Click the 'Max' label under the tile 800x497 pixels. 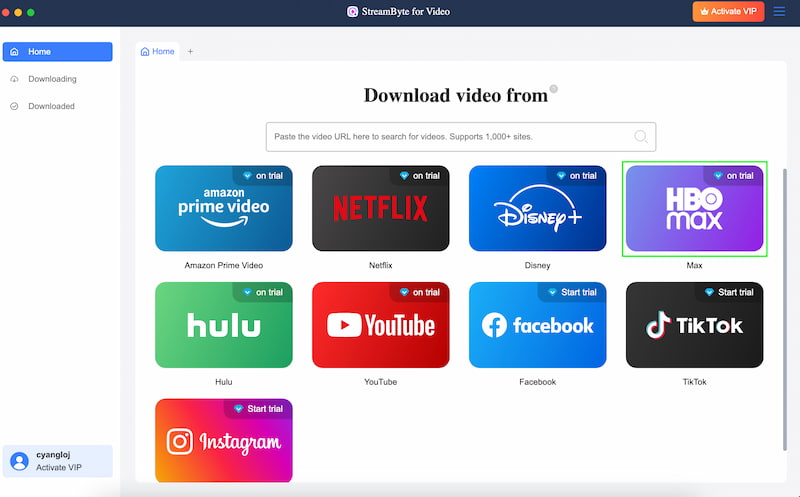point(694,265)
